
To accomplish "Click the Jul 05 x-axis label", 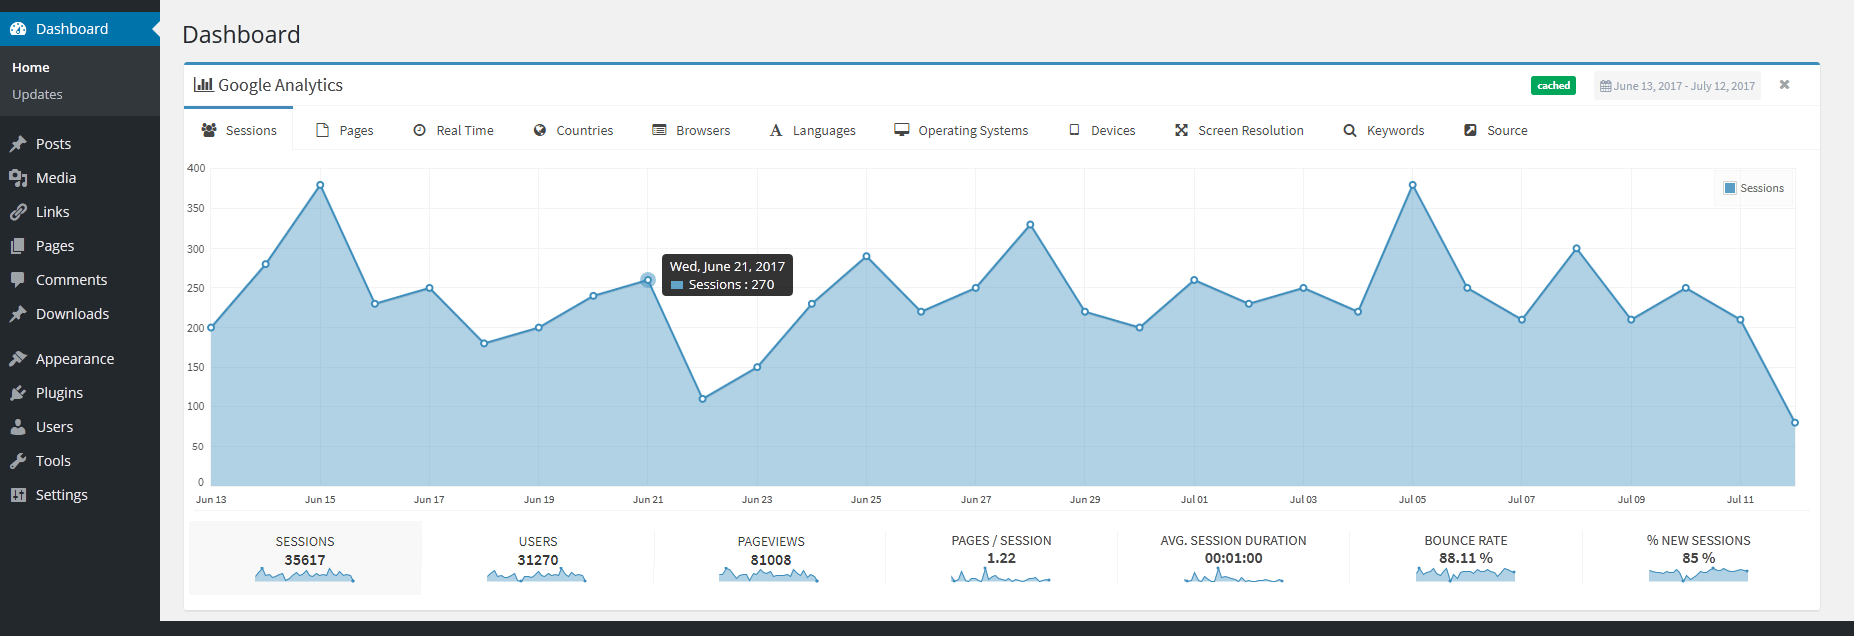I will pos(1412,499).
